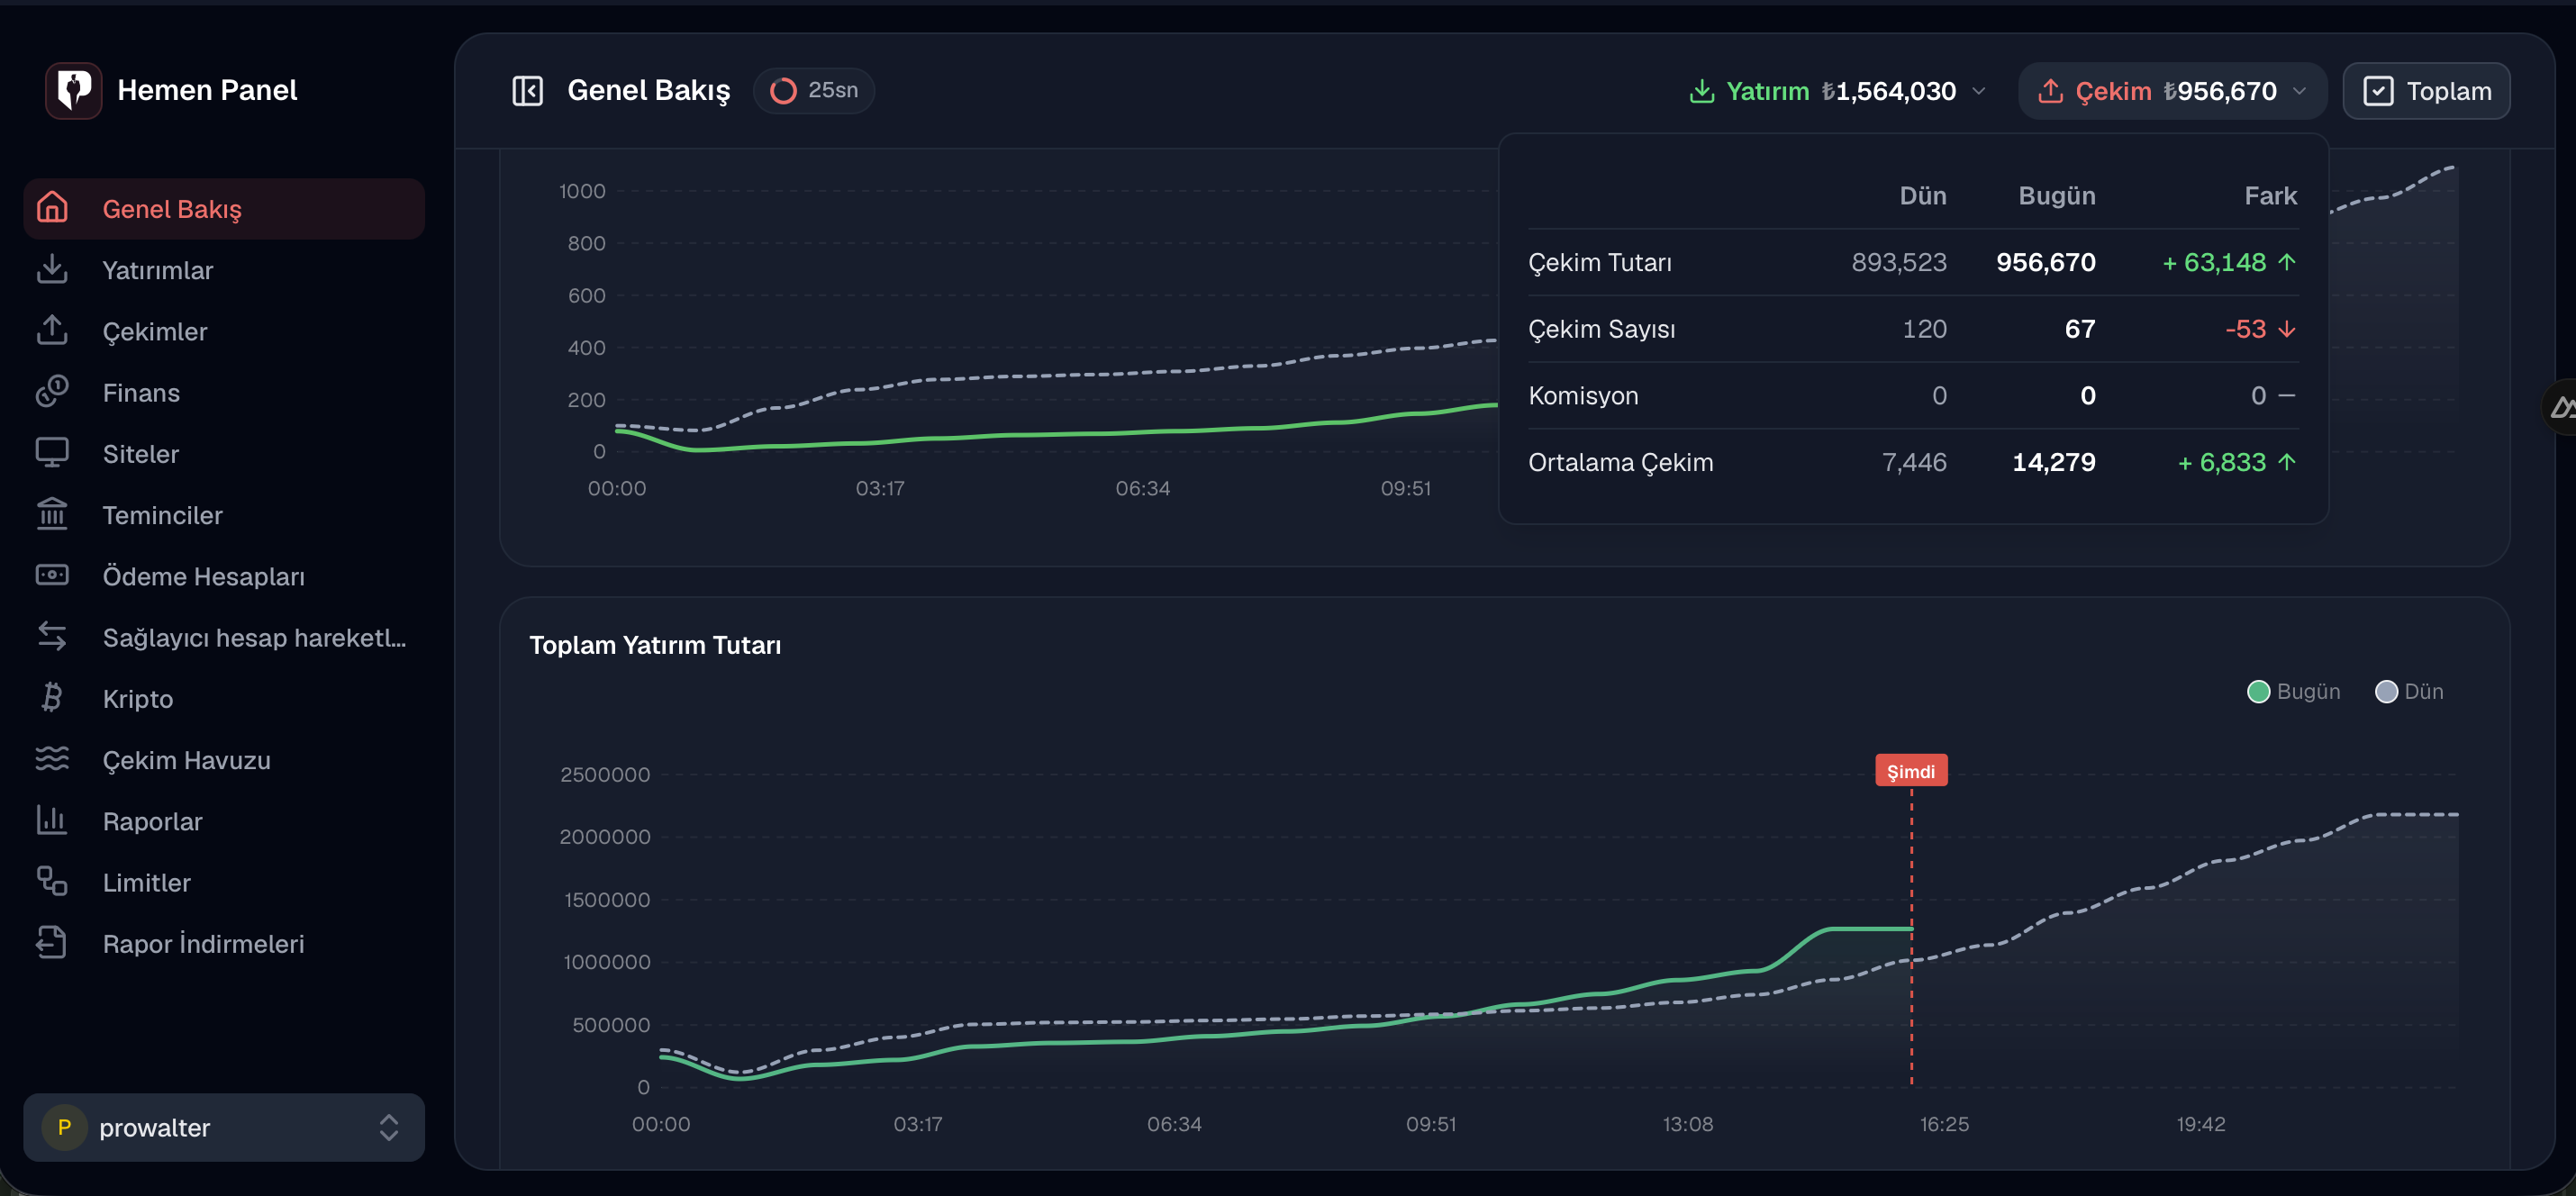This screenshot has width=2576, height=1196.
Task: Expand the Yatırım summary dropdown chevron
Action: (1978, 91)
